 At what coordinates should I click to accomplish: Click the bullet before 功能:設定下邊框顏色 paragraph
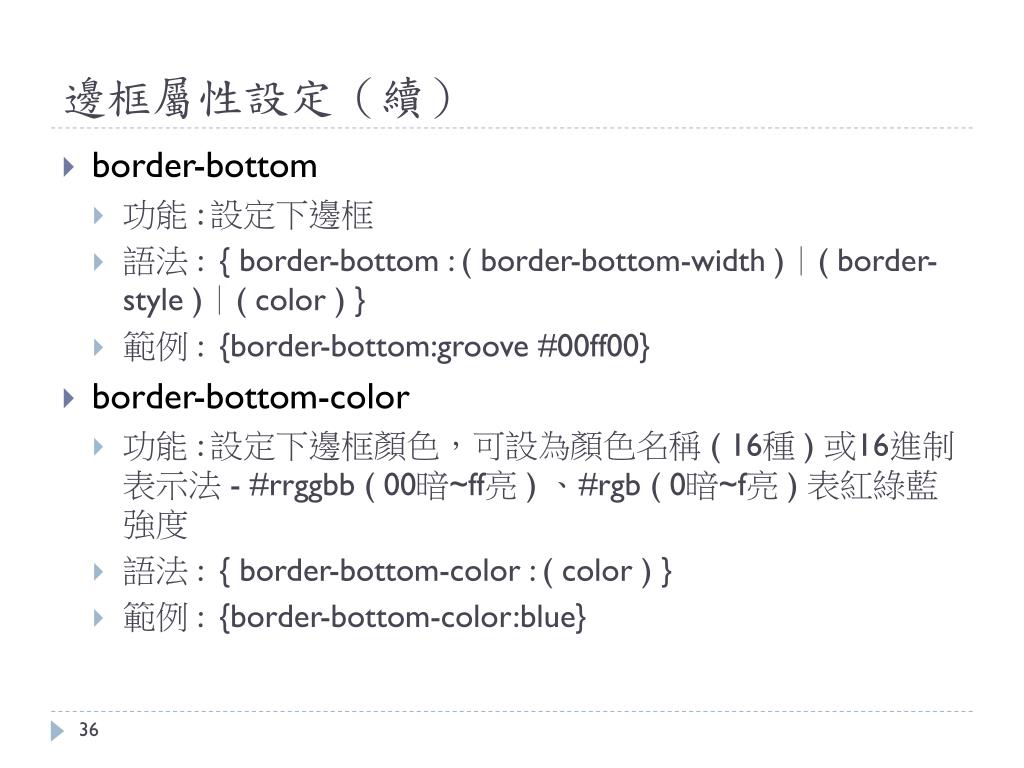(x=99, y=447)
